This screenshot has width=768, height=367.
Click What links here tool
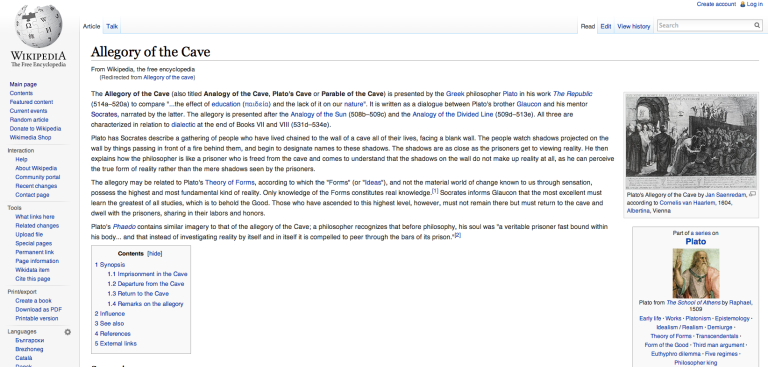coord(35,217)
